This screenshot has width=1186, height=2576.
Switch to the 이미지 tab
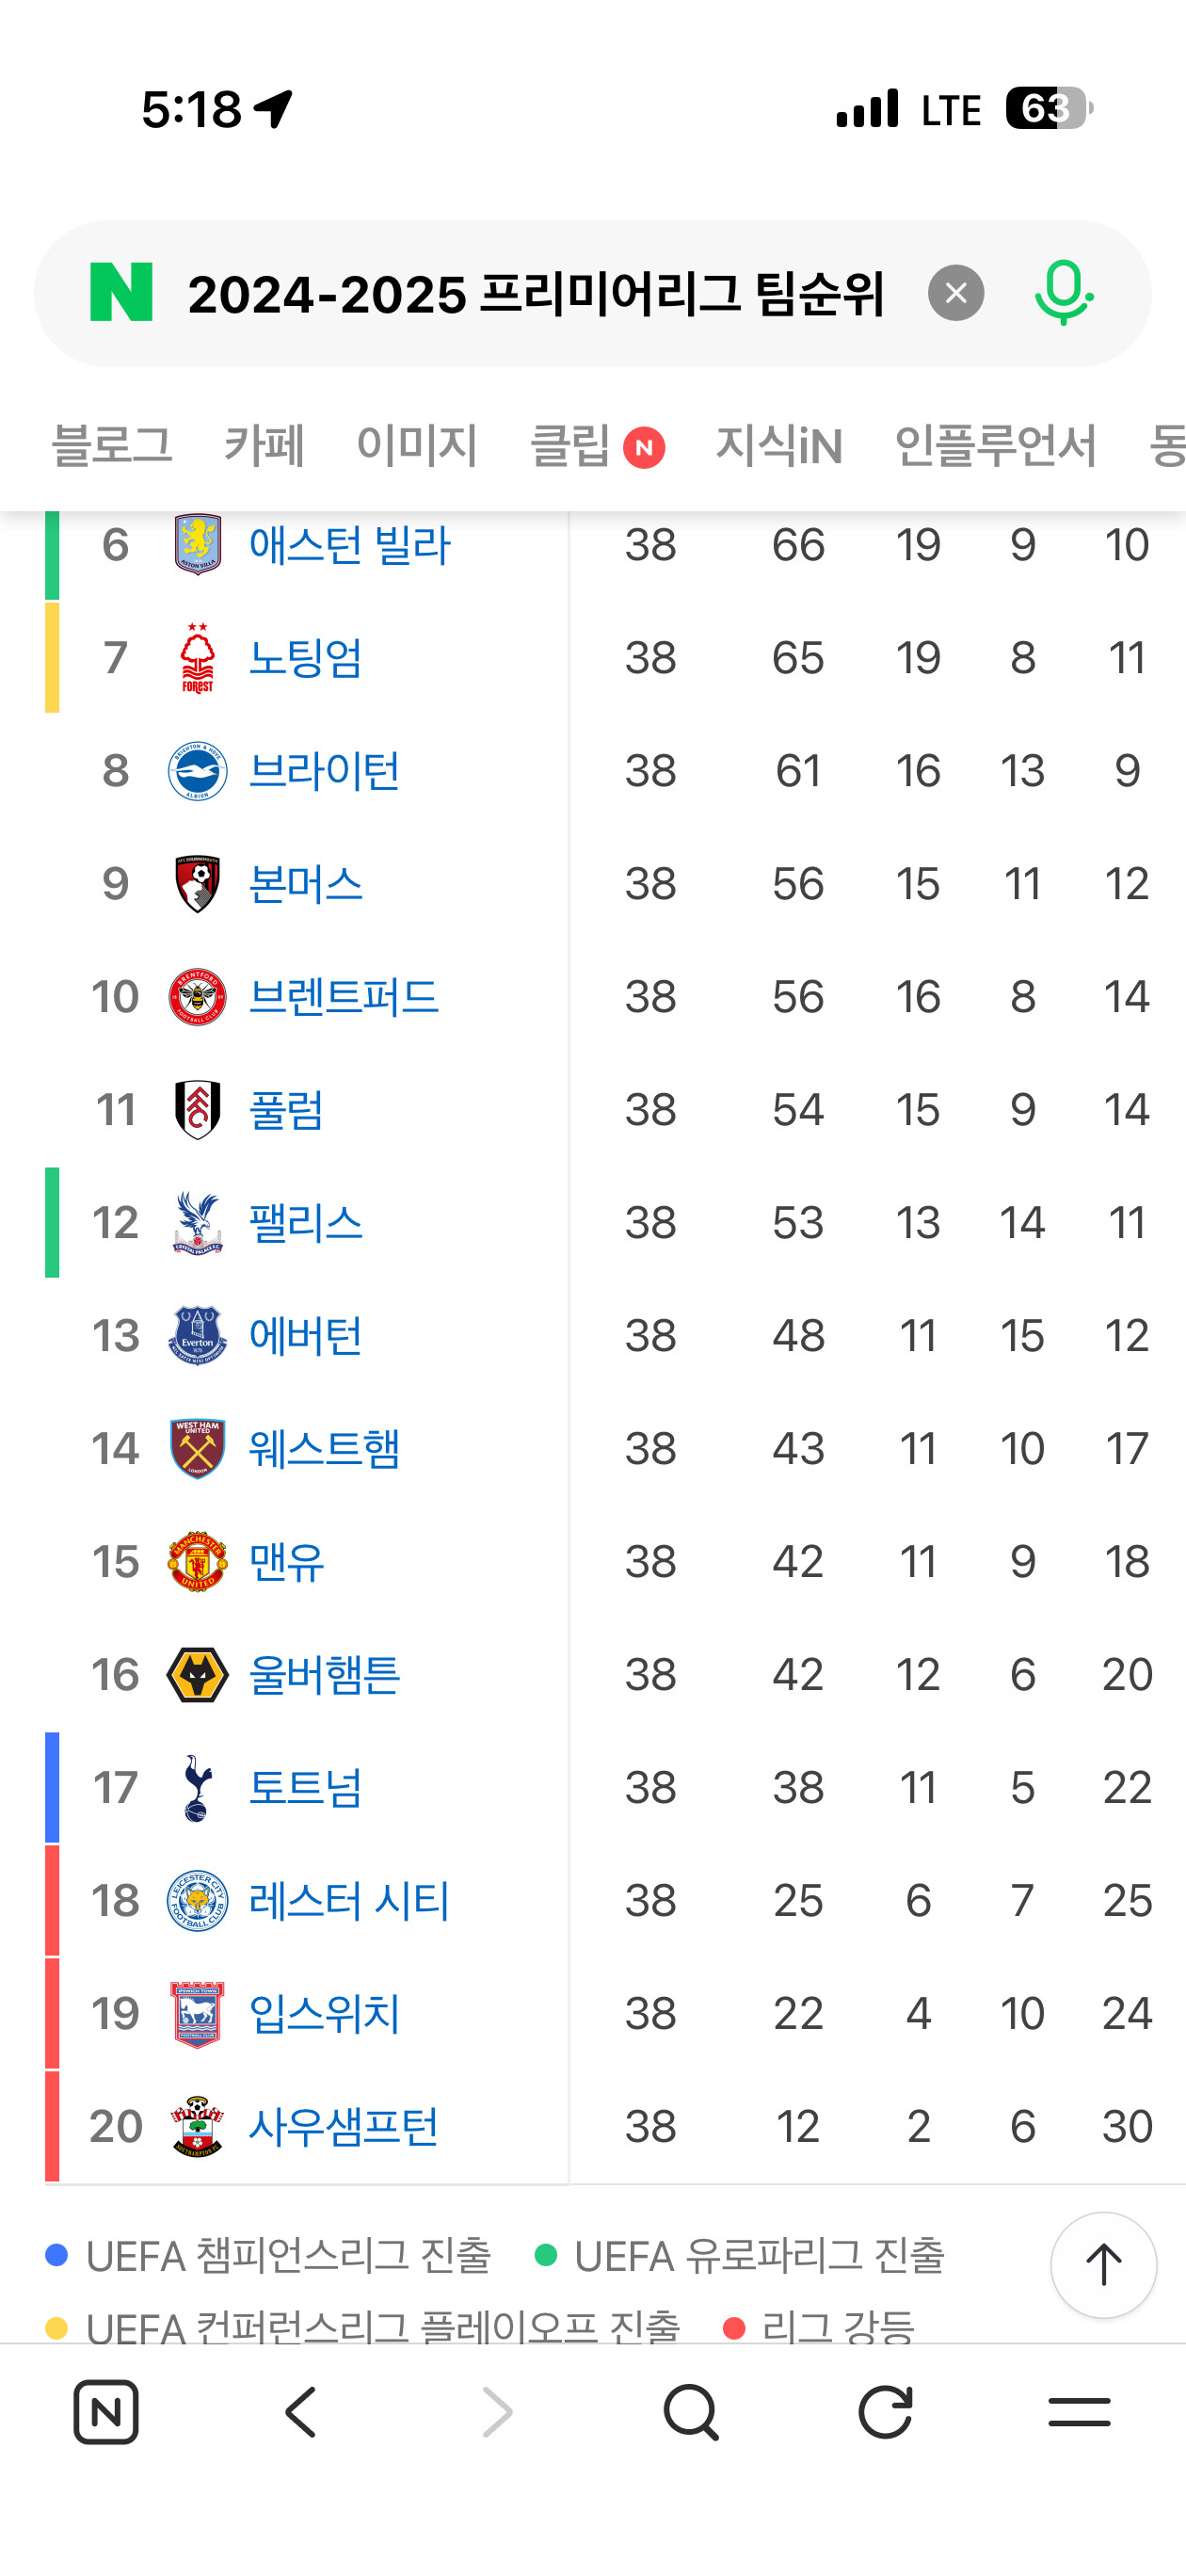pos(417,445)
